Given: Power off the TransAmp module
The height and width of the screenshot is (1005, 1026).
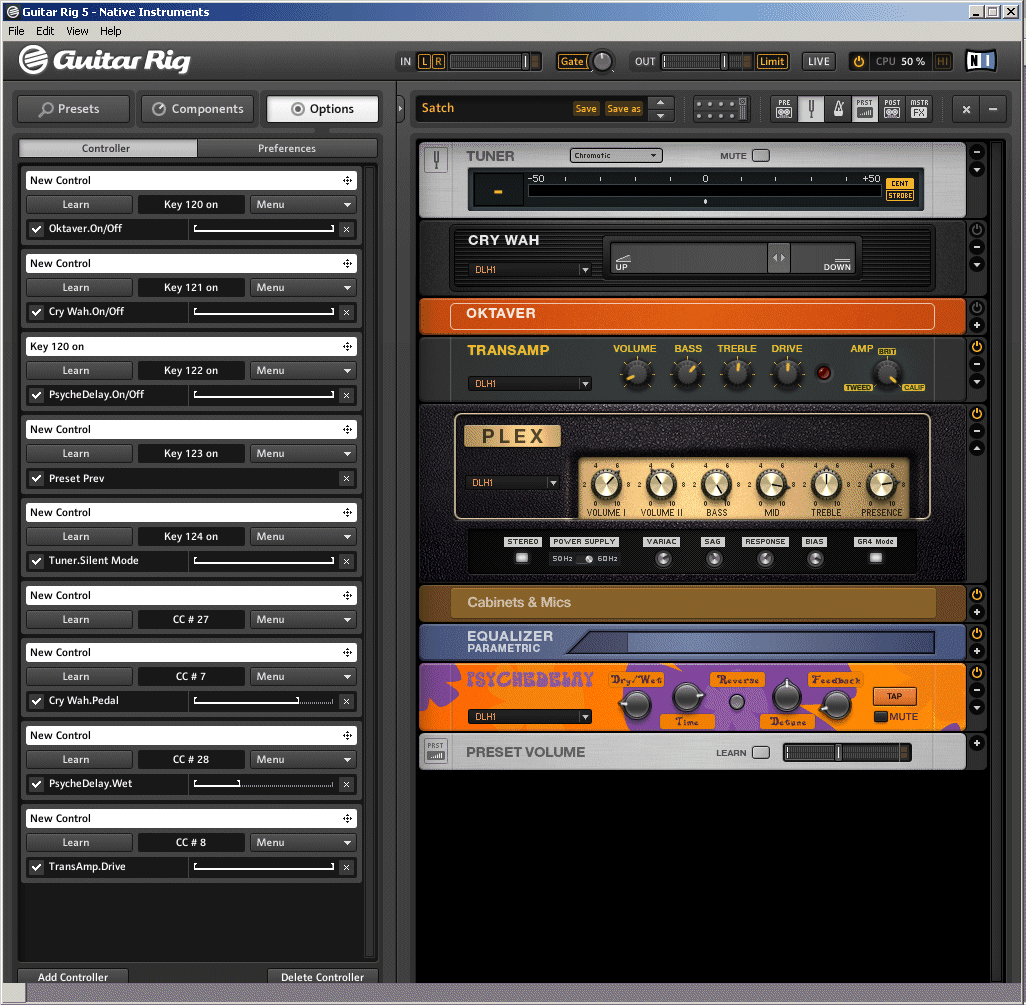Looking at the screenshot, I should (976, 347).
